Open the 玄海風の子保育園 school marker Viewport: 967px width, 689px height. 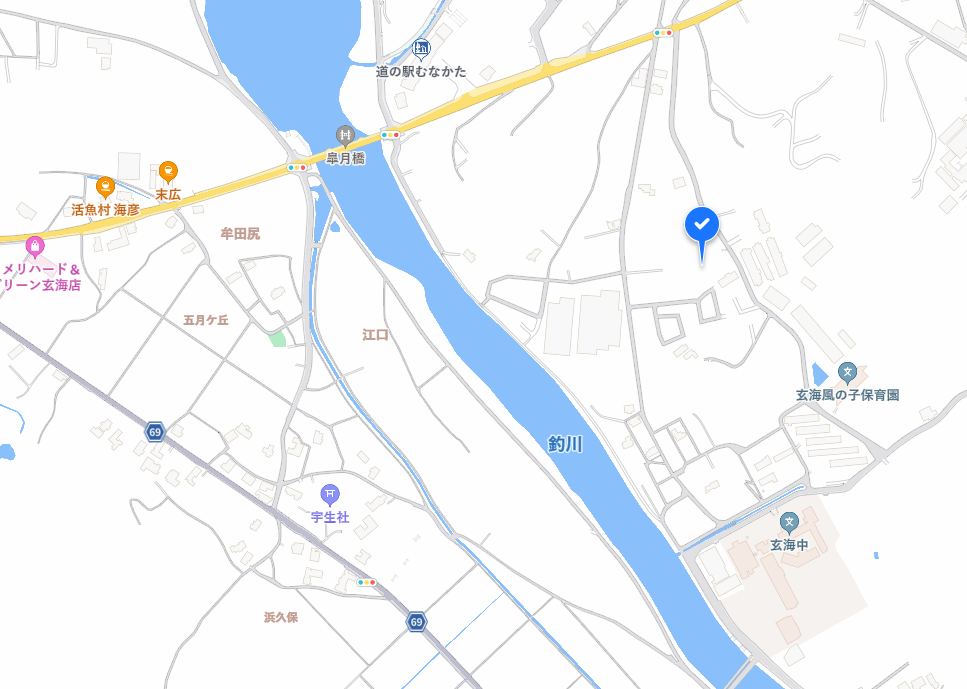tap(847, 373)
